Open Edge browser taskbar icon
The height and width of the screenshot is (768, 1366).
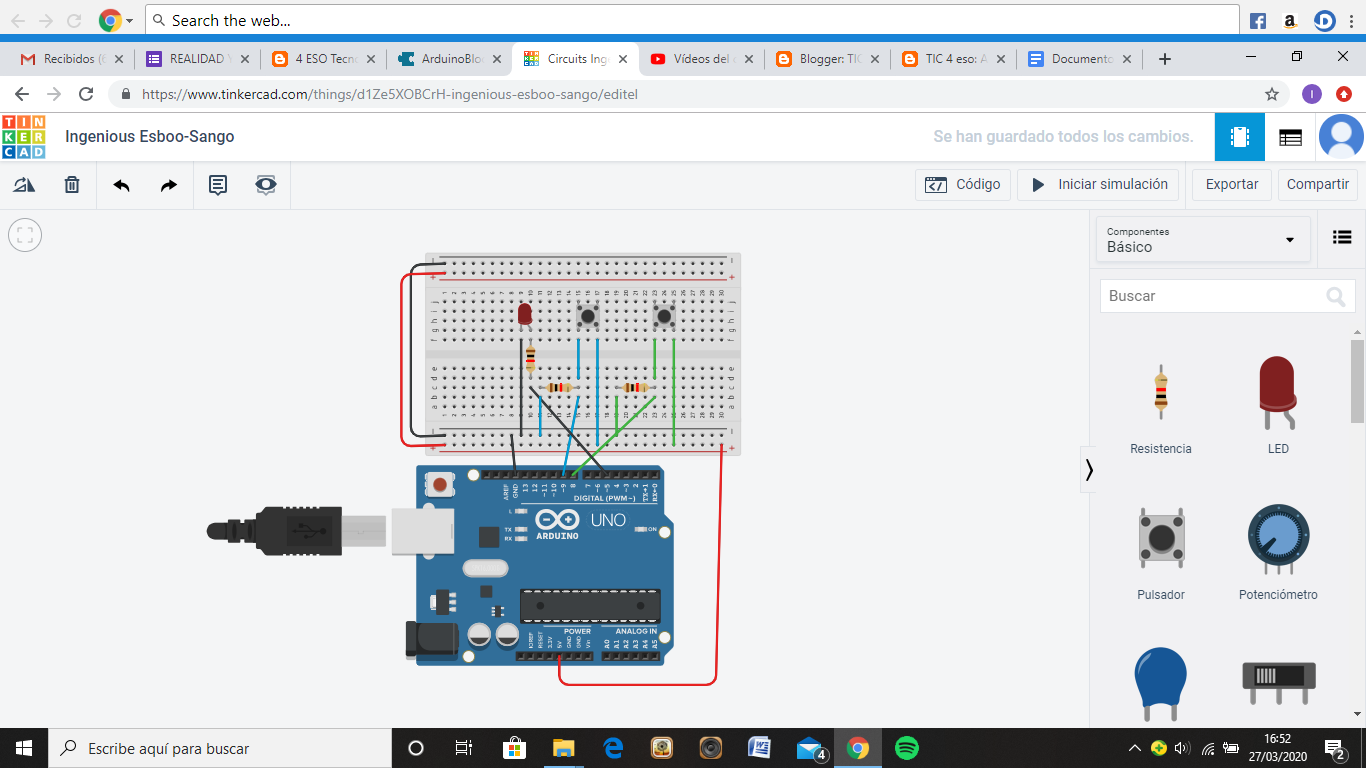point(613,748)
